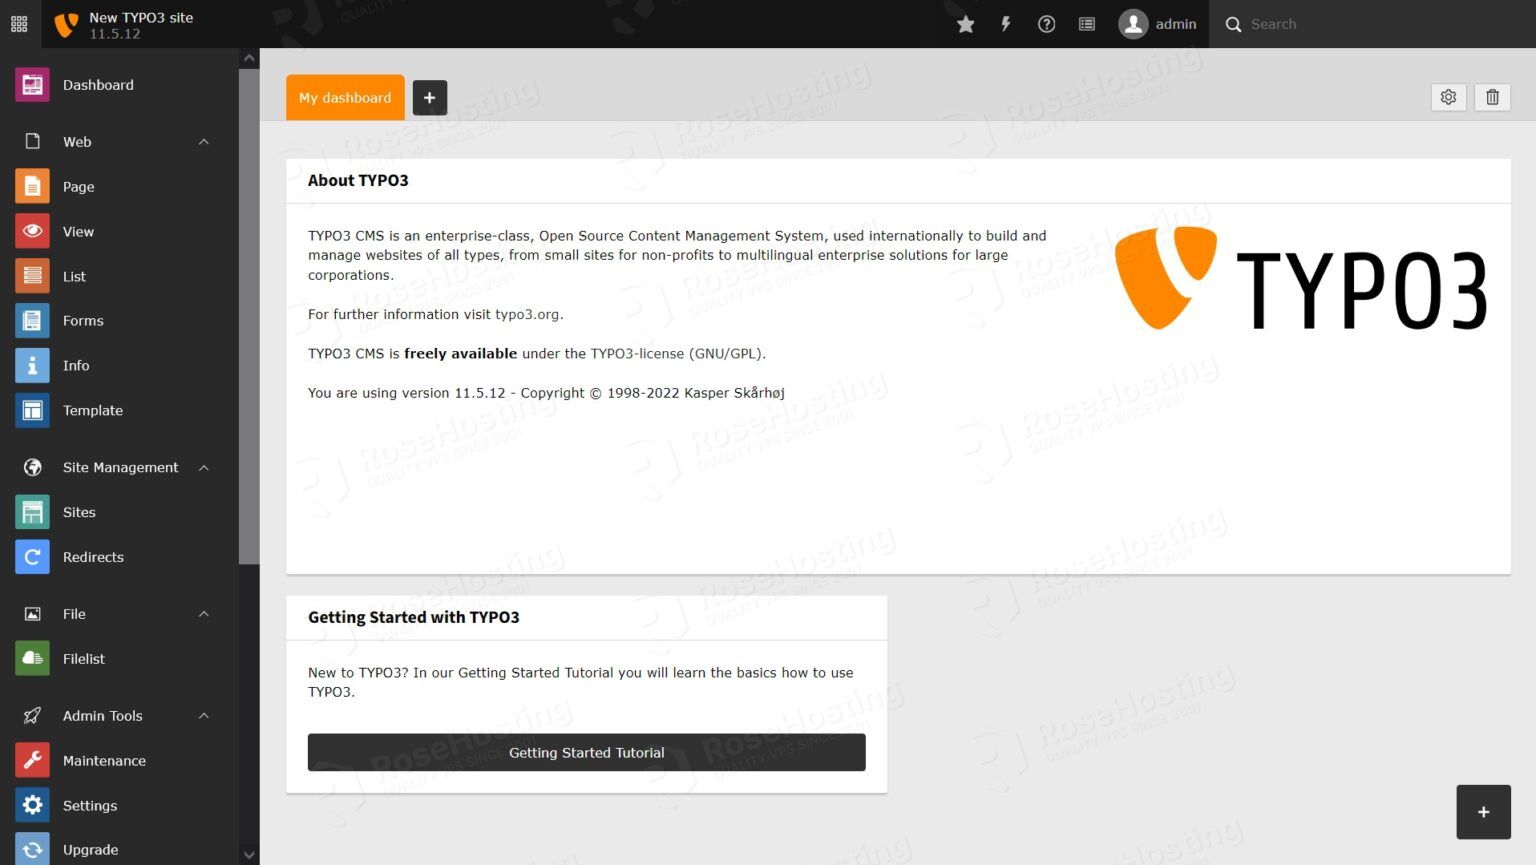Open the List module
The height and width of the screenshot is (865, 1536).
click(x=74, y=276)
